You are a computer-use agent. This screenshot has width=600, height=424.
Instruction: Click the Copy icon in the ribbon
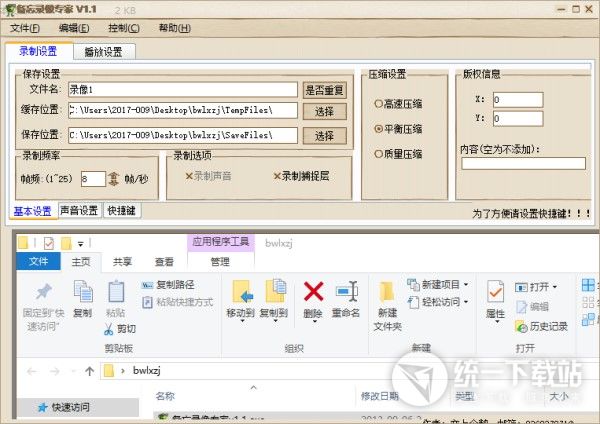[x=82, y=292]
